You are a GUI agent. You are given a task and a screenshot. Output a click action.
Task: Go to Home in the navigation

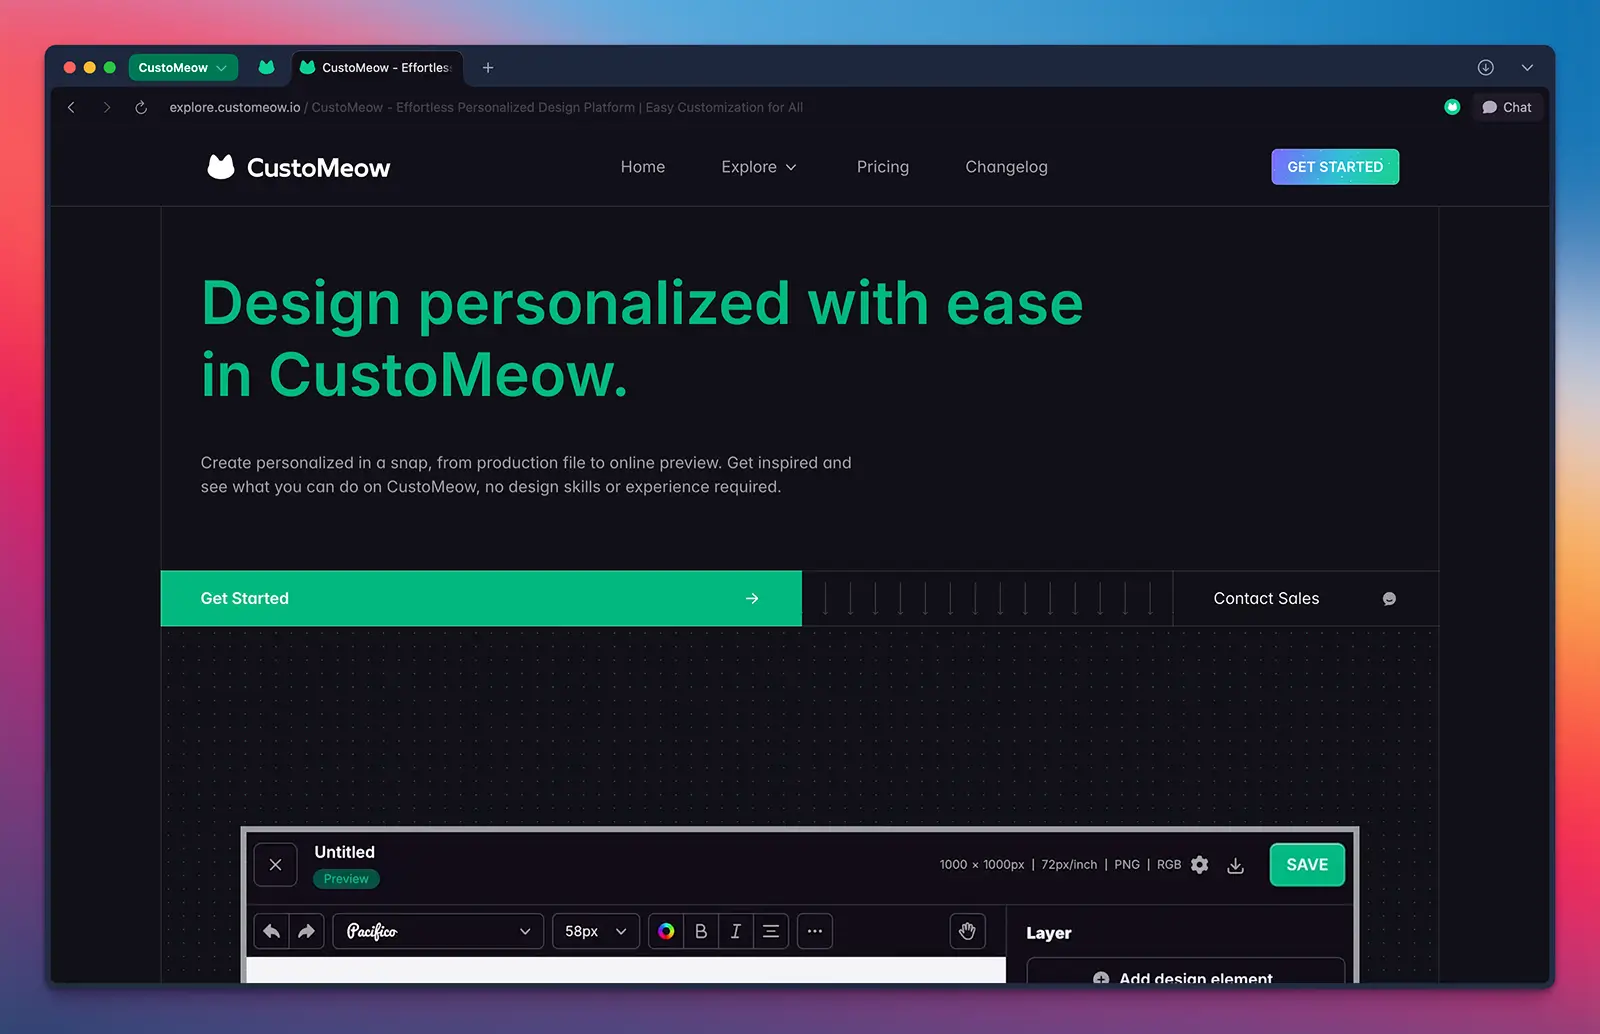(x=643, y=167)
